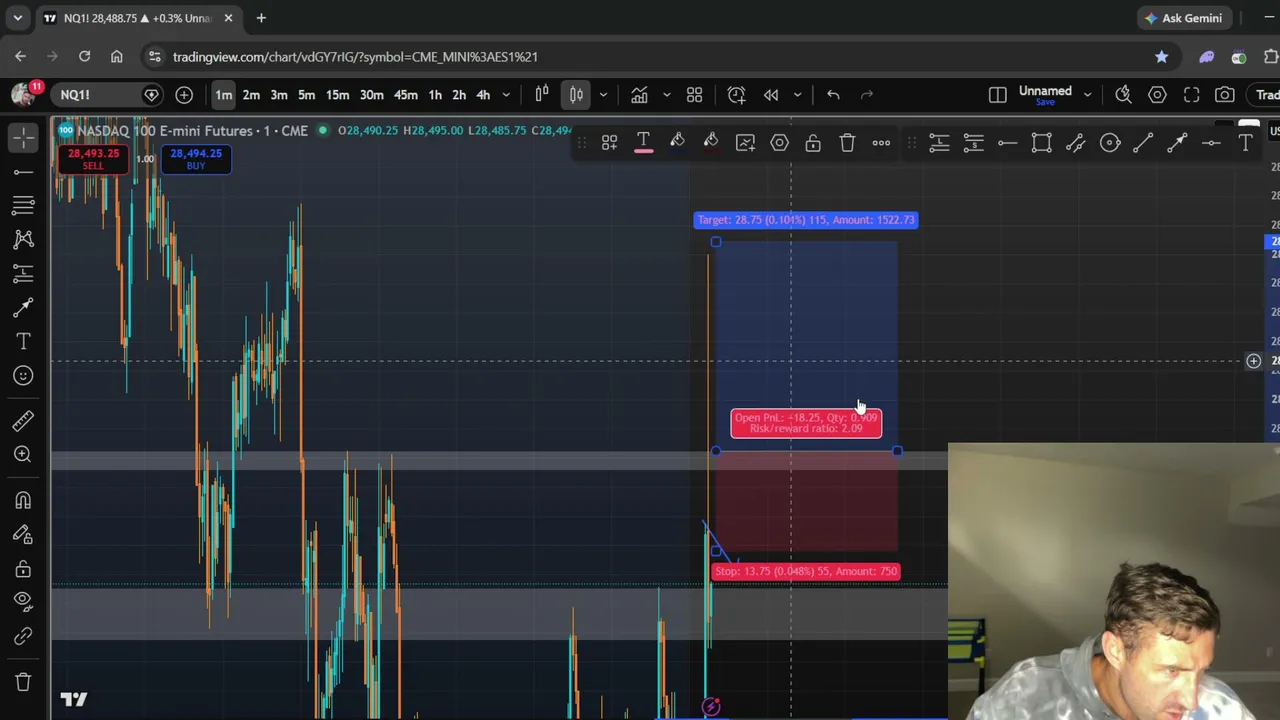Switch to 3m timeframe

[279, 95]
